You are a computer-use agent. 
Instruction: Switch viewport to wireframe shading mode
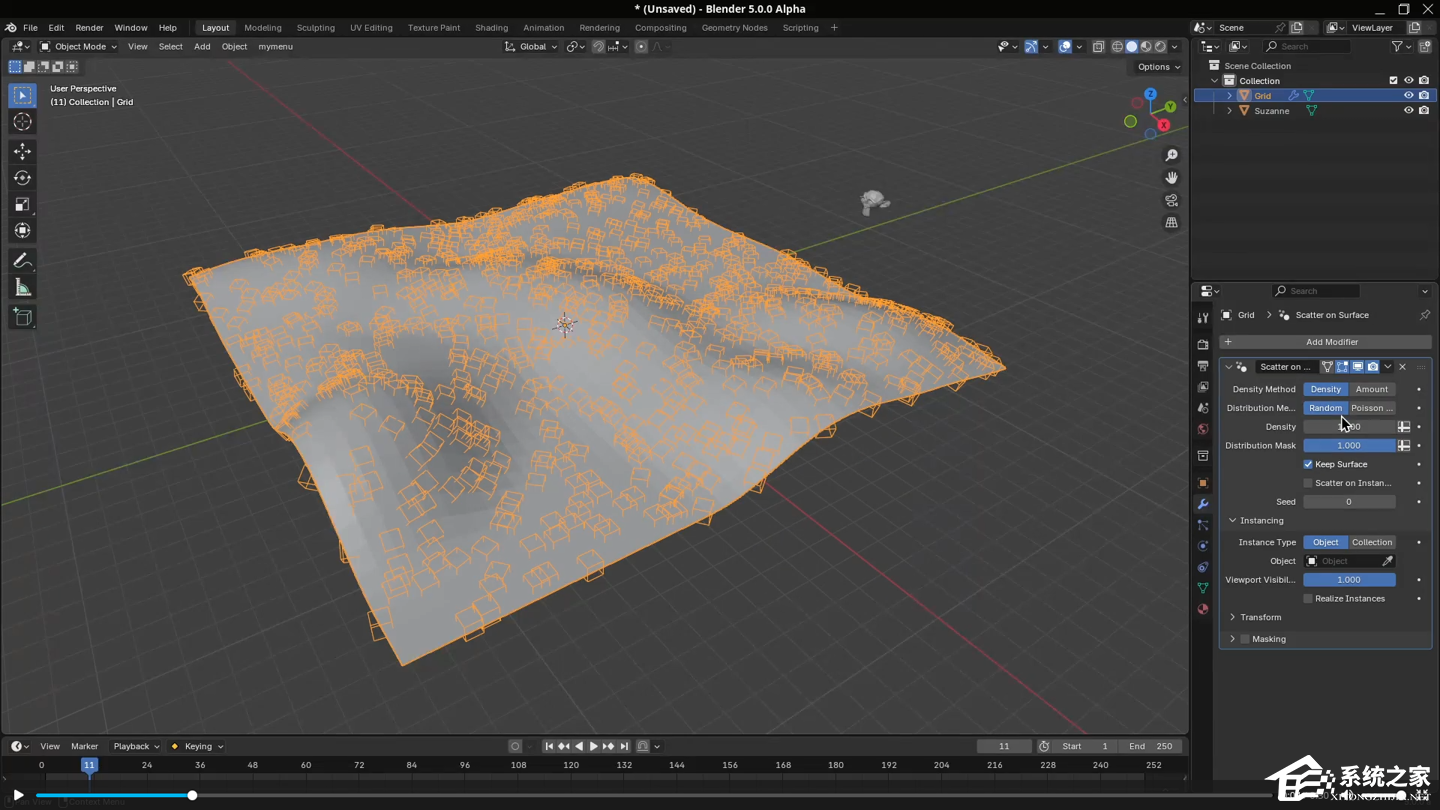coord(1117,46)
